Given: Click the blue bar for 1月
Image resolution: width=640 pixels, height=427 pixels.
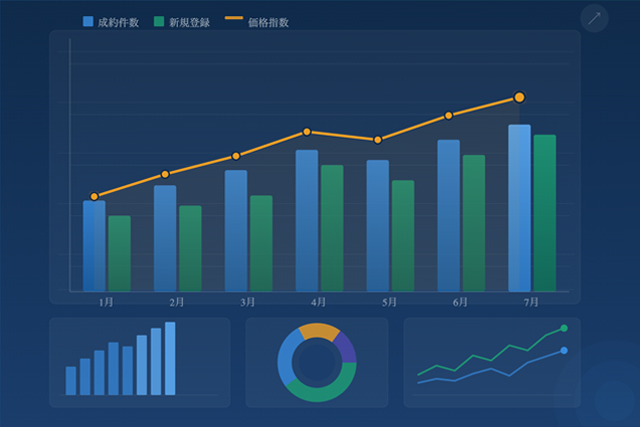Looking at the screenshot, I should click(x=94, y=246).
